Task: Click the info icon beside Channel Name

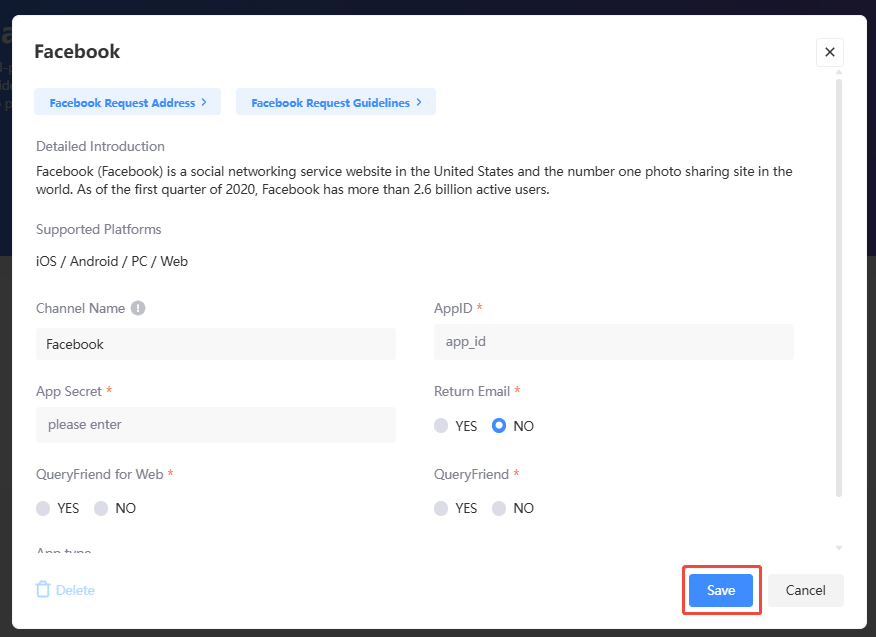Action: tap(138, 308)
